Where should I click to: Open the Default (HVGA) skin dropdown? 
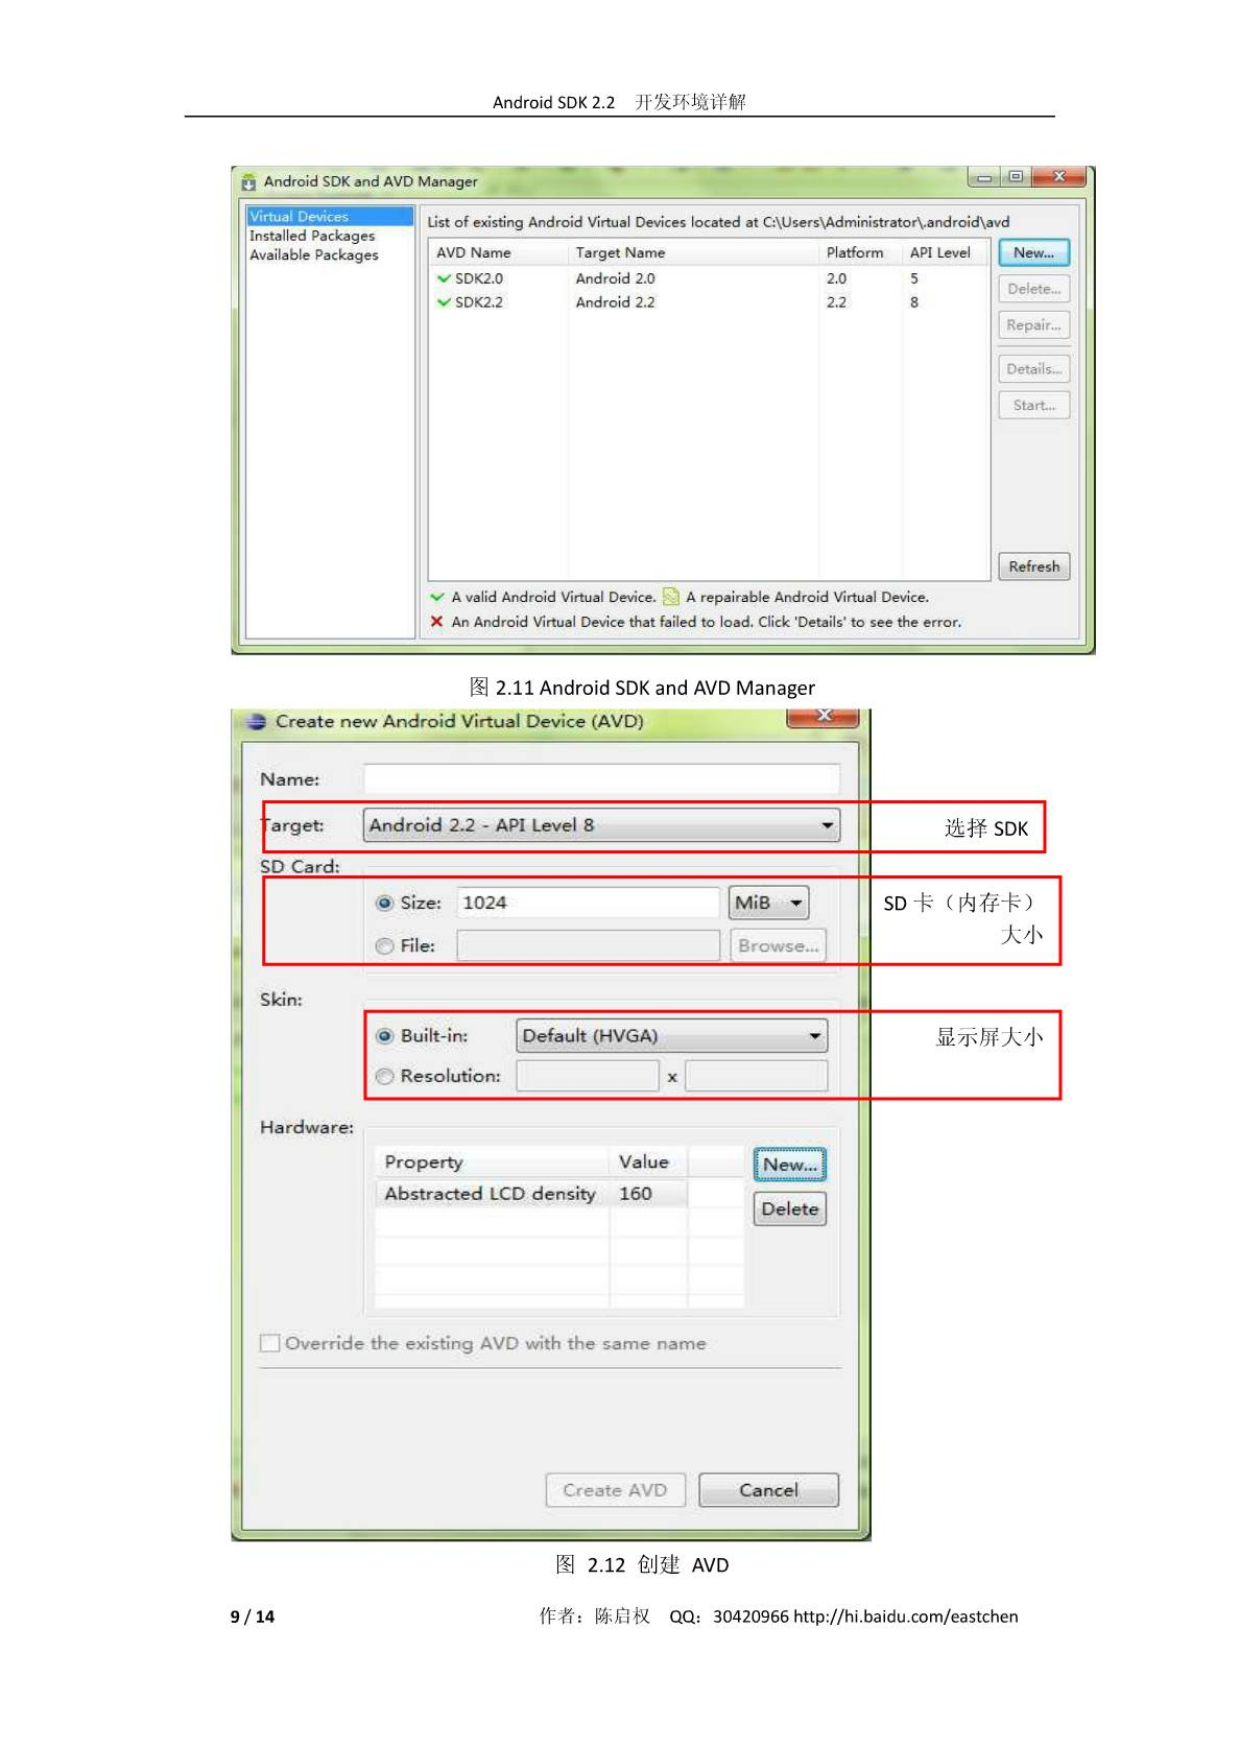(671, 1036)
